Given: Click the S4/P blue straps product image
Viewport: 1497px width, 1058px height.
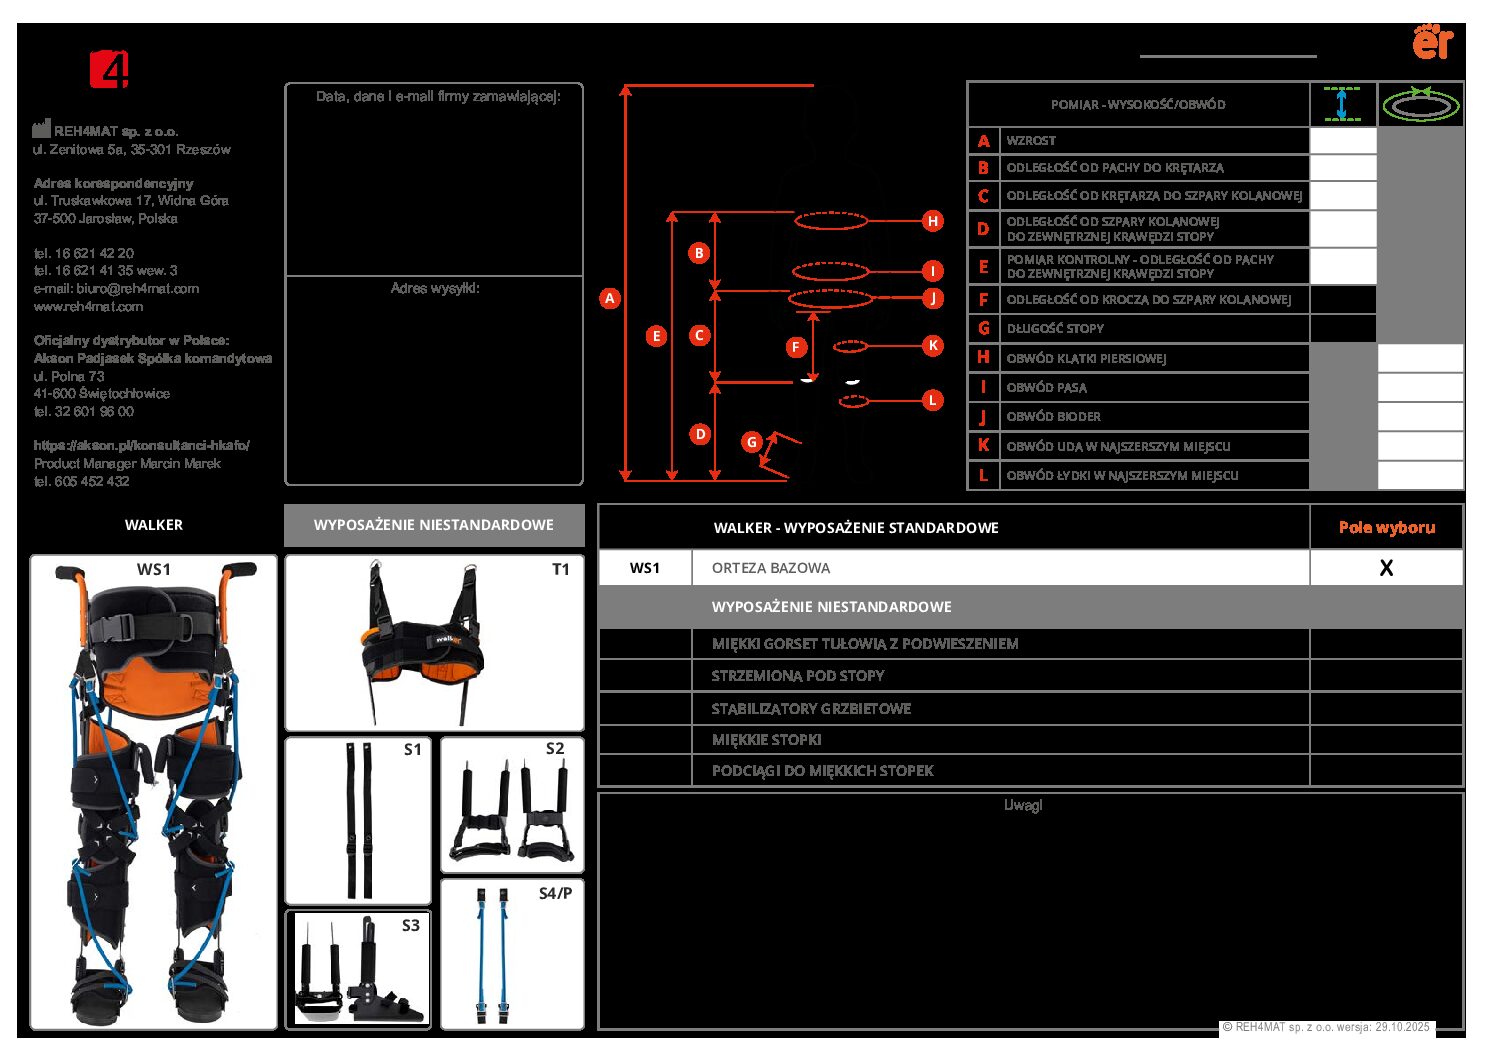Looking at the screenshot, I should pos(512,954).
